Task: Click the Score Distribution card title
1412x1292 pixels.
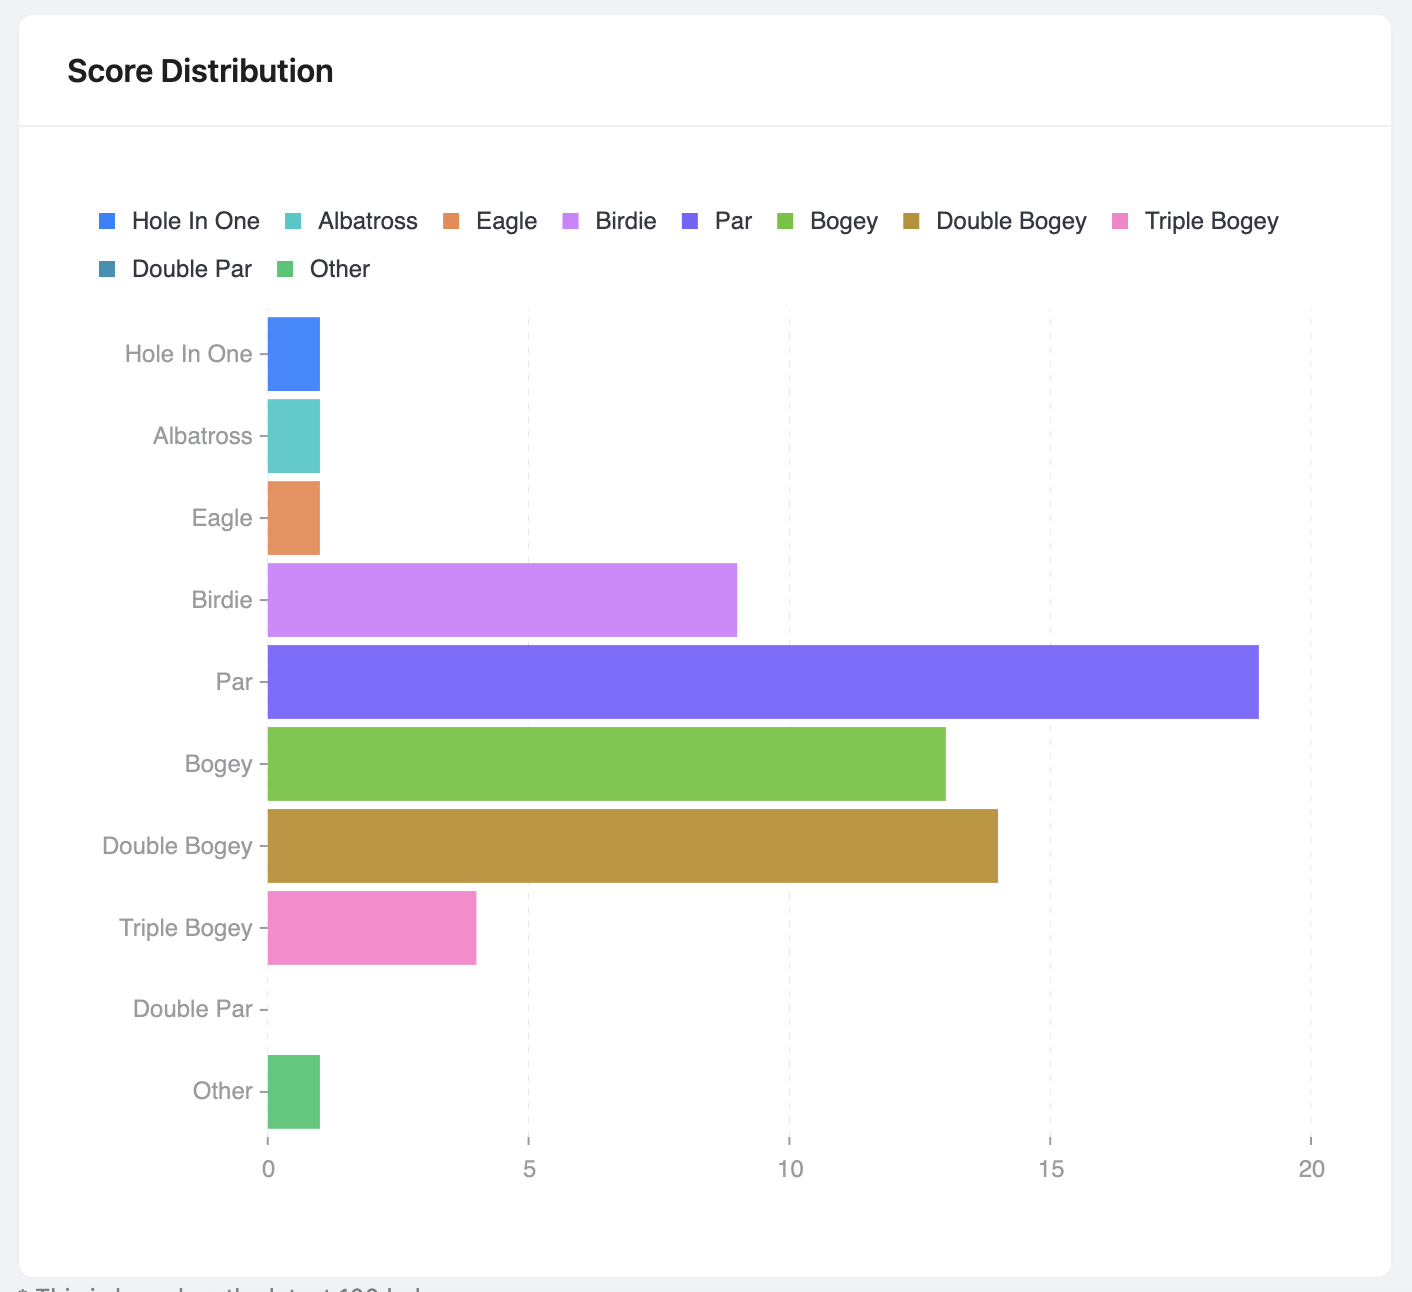Action: (x=200, y=71)
